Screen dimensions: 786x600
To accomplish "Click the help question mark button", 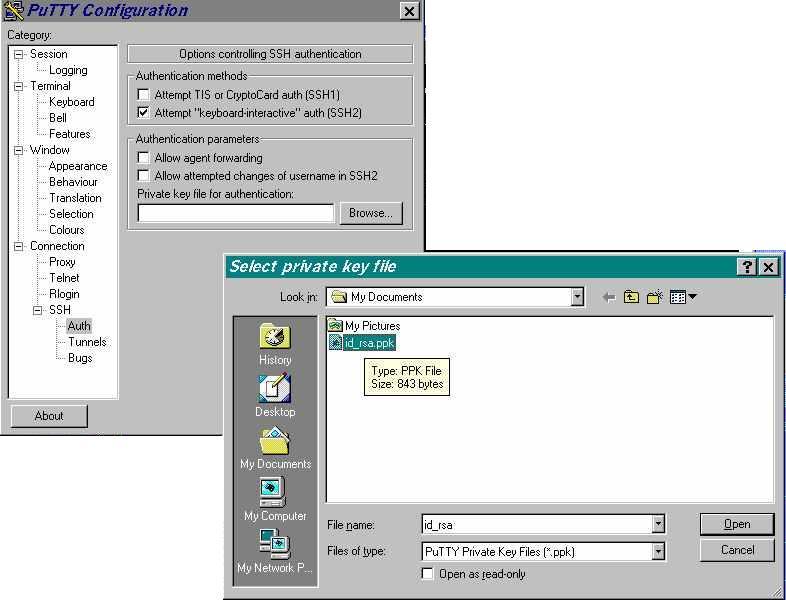I will [747, 267].
